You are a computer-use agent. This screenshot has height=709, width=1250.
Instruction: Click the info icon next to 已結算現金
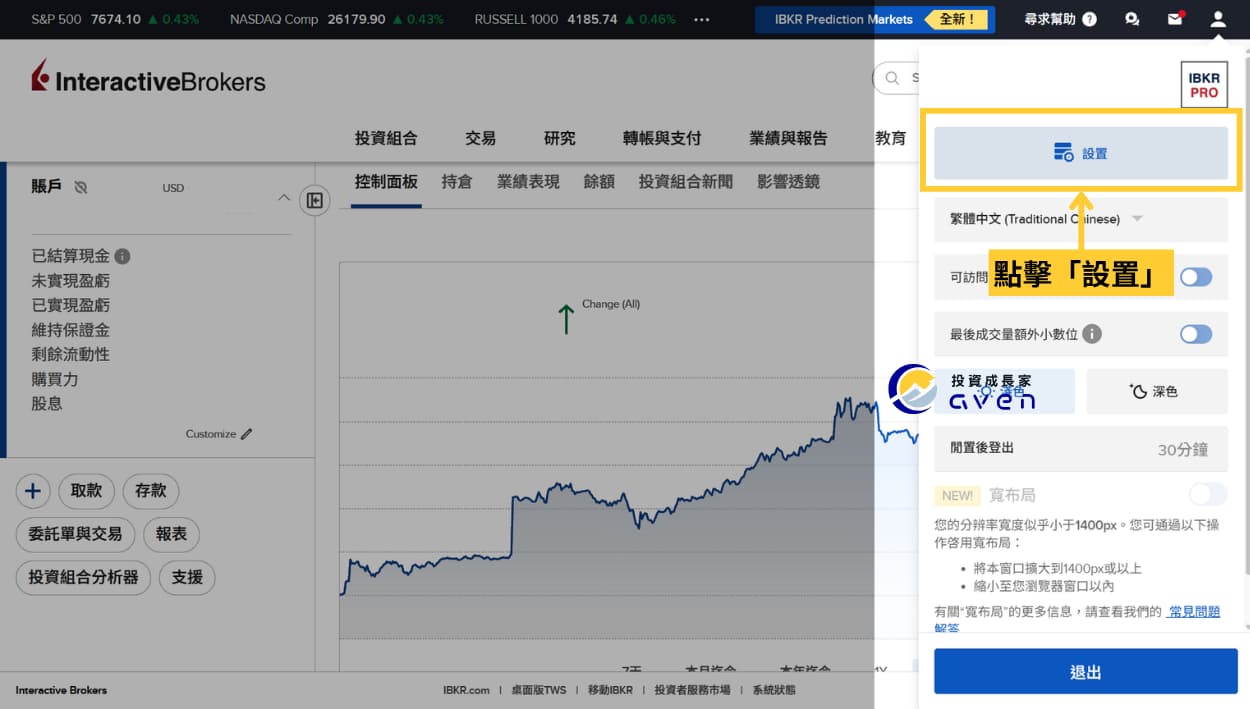click(x=122, y=256)
